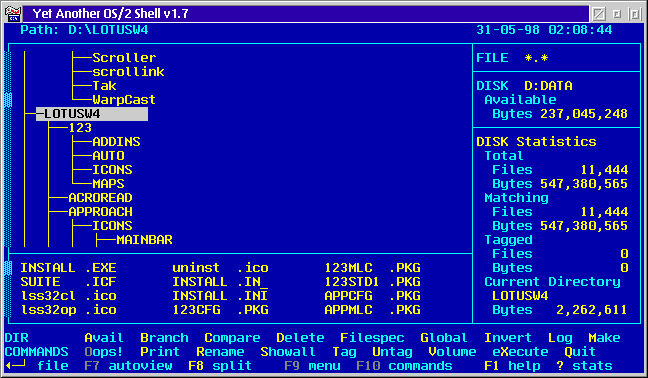The width and height of the screenshot is (648, 378).
Task: Select file uninst .ico
Action: pos(220,268)
